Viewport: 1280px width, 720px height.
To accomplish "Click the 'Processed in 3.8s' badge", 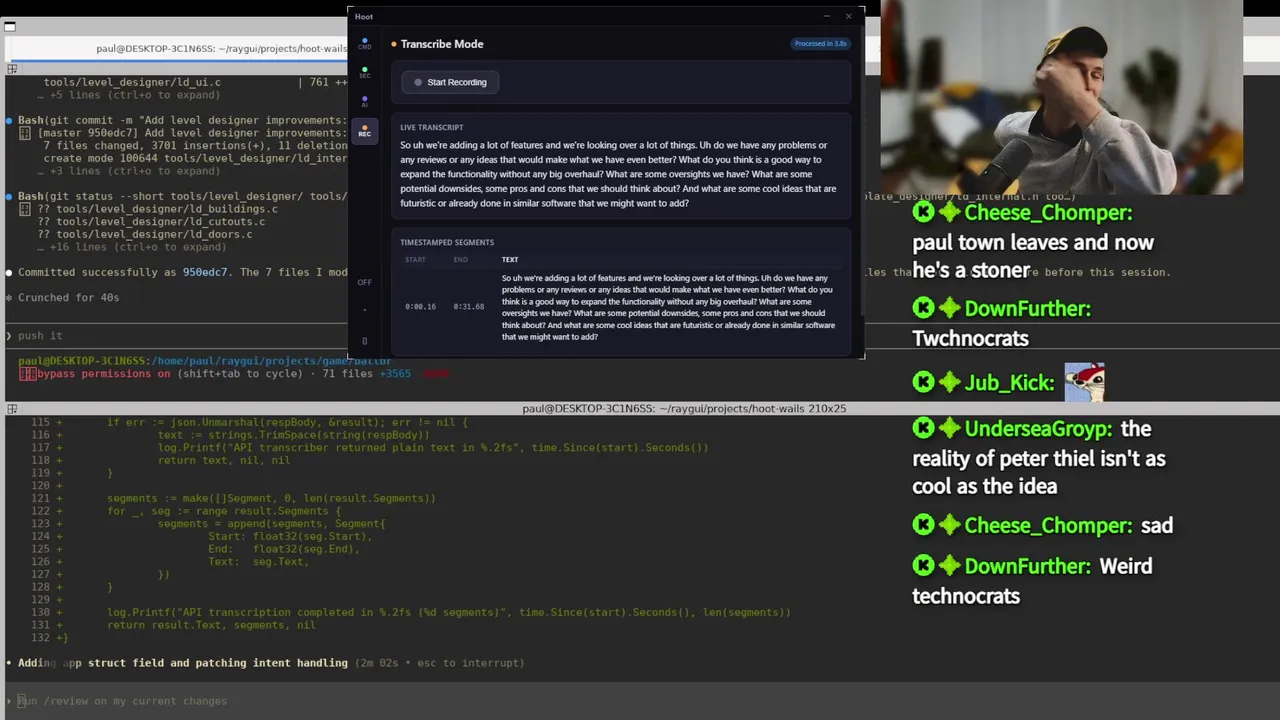I will coord(820,44).
